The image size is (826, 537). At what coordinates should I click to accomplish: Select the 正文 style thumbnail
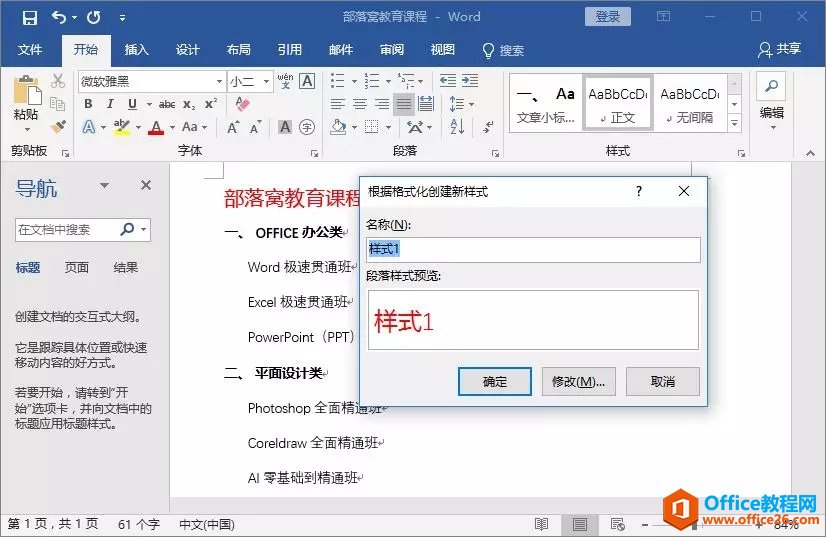click(617, 104)
